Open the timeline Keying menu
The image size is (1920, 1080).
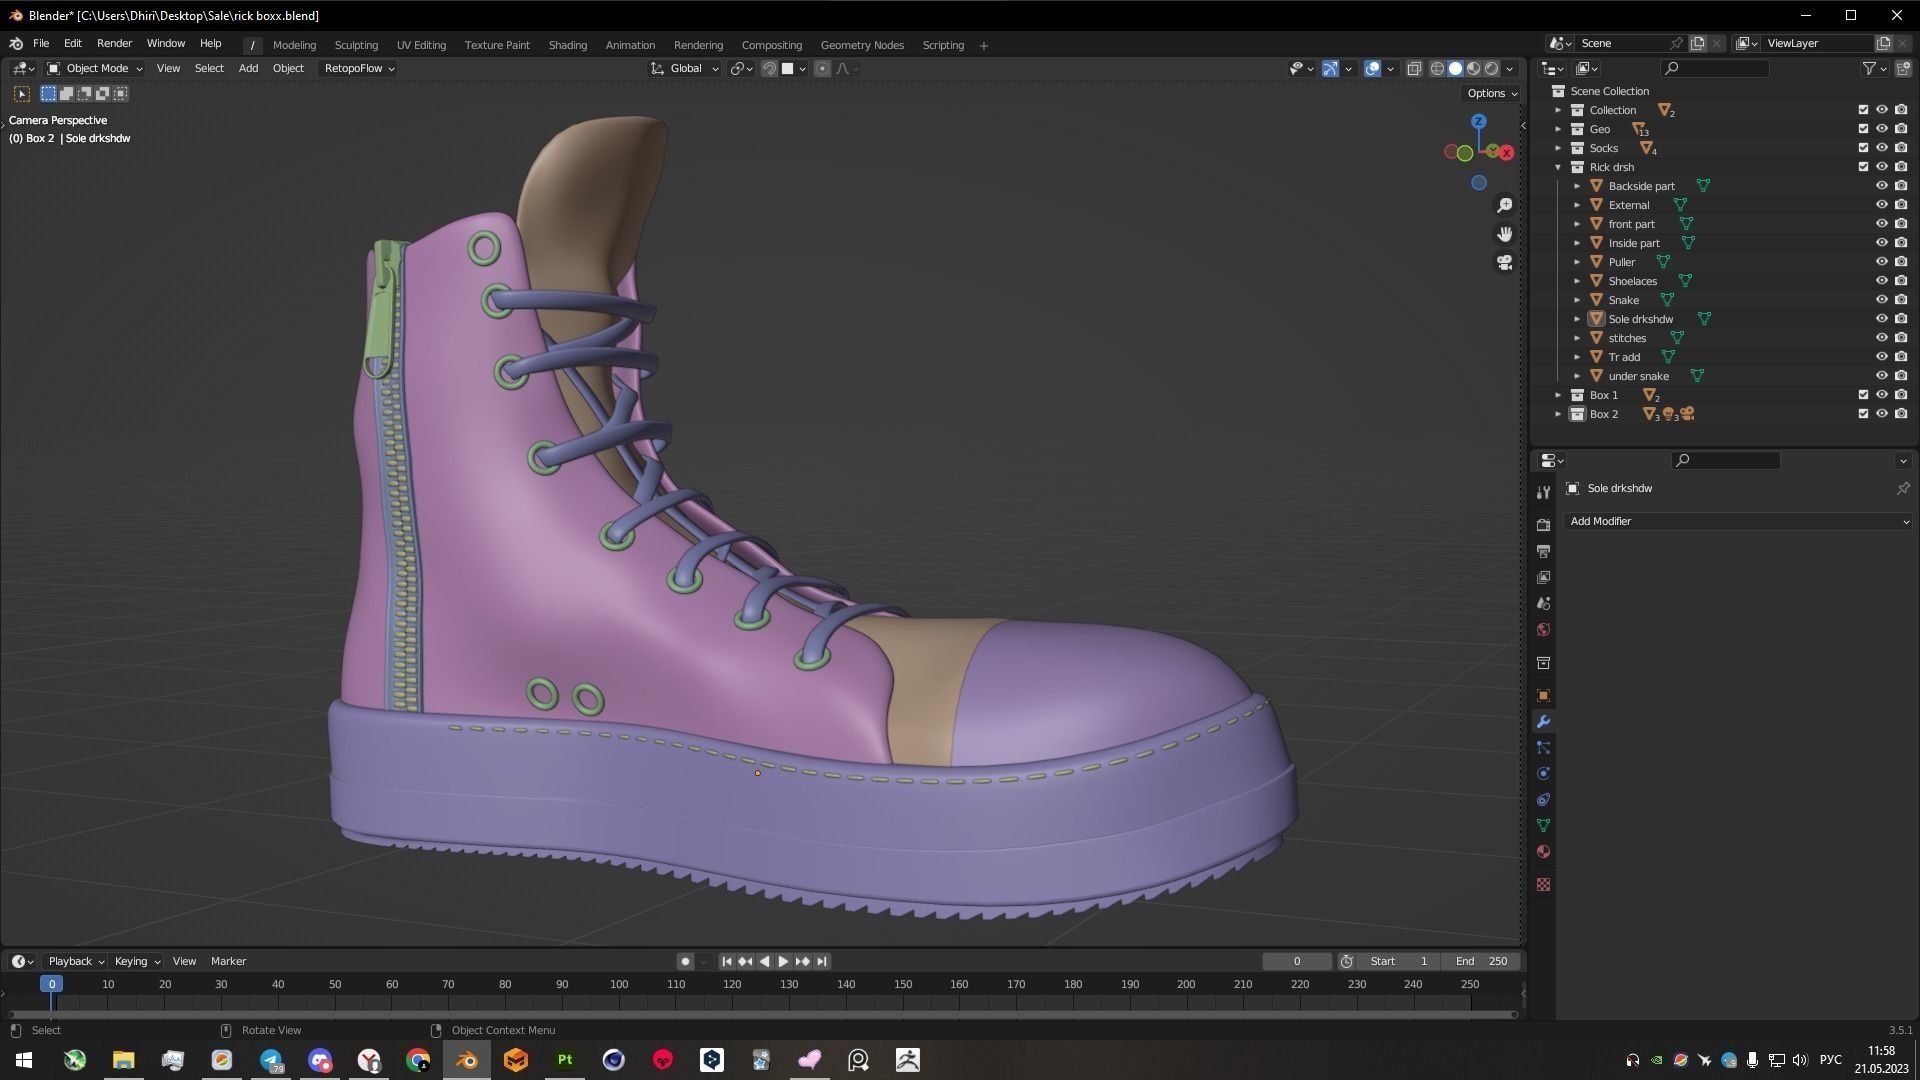pos(136,962)
